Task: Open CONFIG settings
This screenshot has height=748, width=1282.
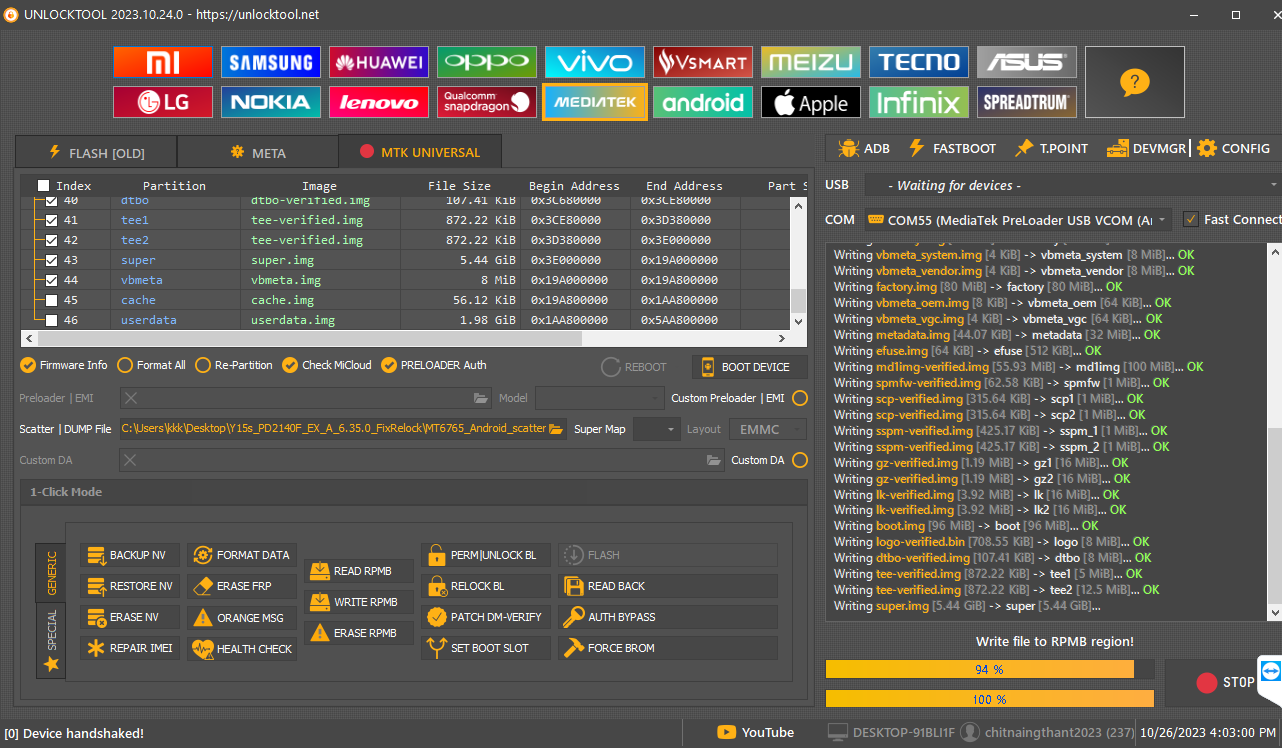Action: click(1233, 148)
